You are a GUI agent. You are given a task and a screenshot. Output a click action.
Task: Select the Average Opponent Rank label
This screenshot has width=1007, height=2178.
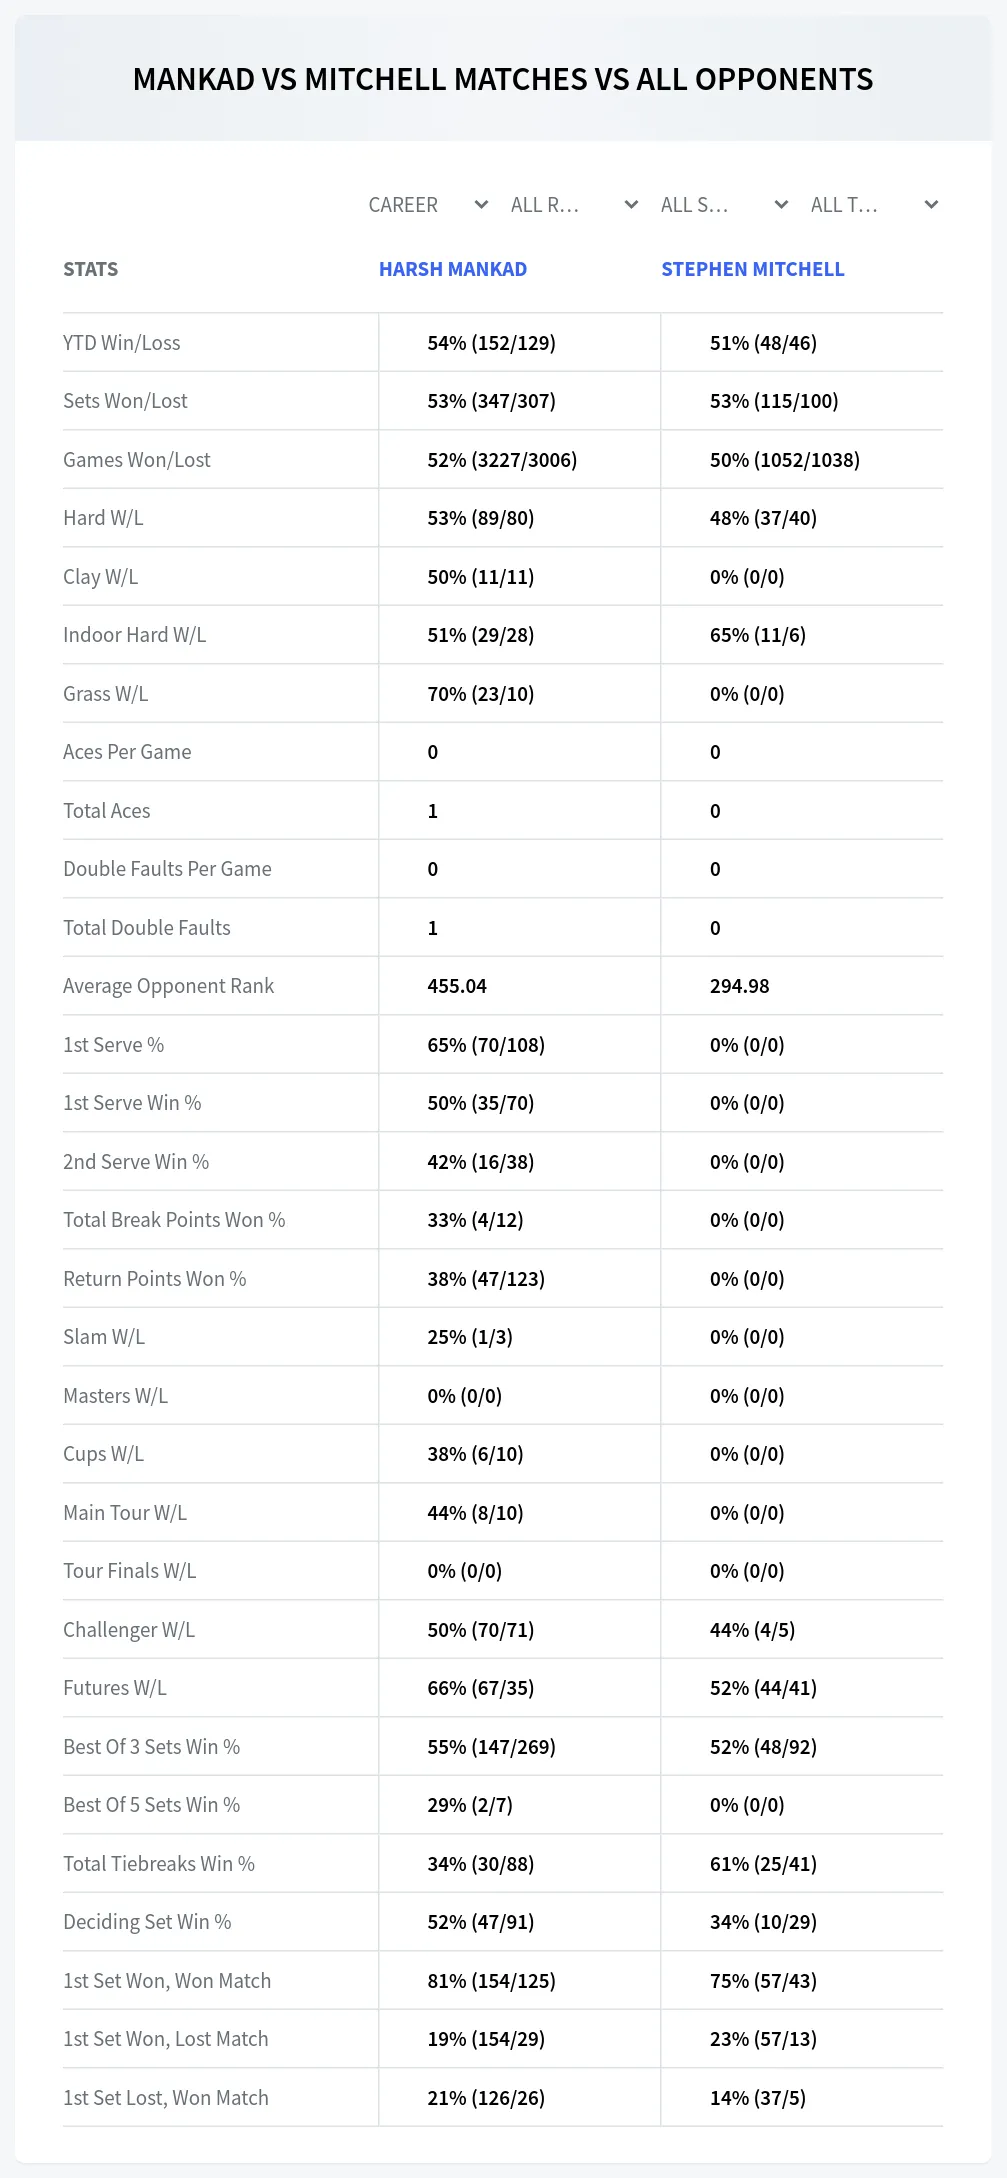[x=168, y=986]
